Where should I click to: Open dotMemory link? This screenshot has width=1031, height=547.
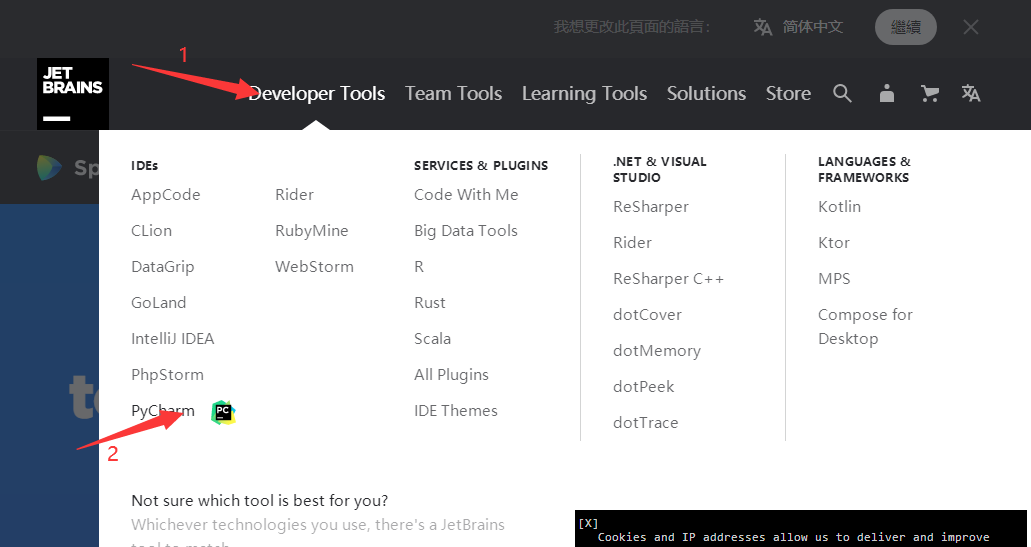point(657,351)
